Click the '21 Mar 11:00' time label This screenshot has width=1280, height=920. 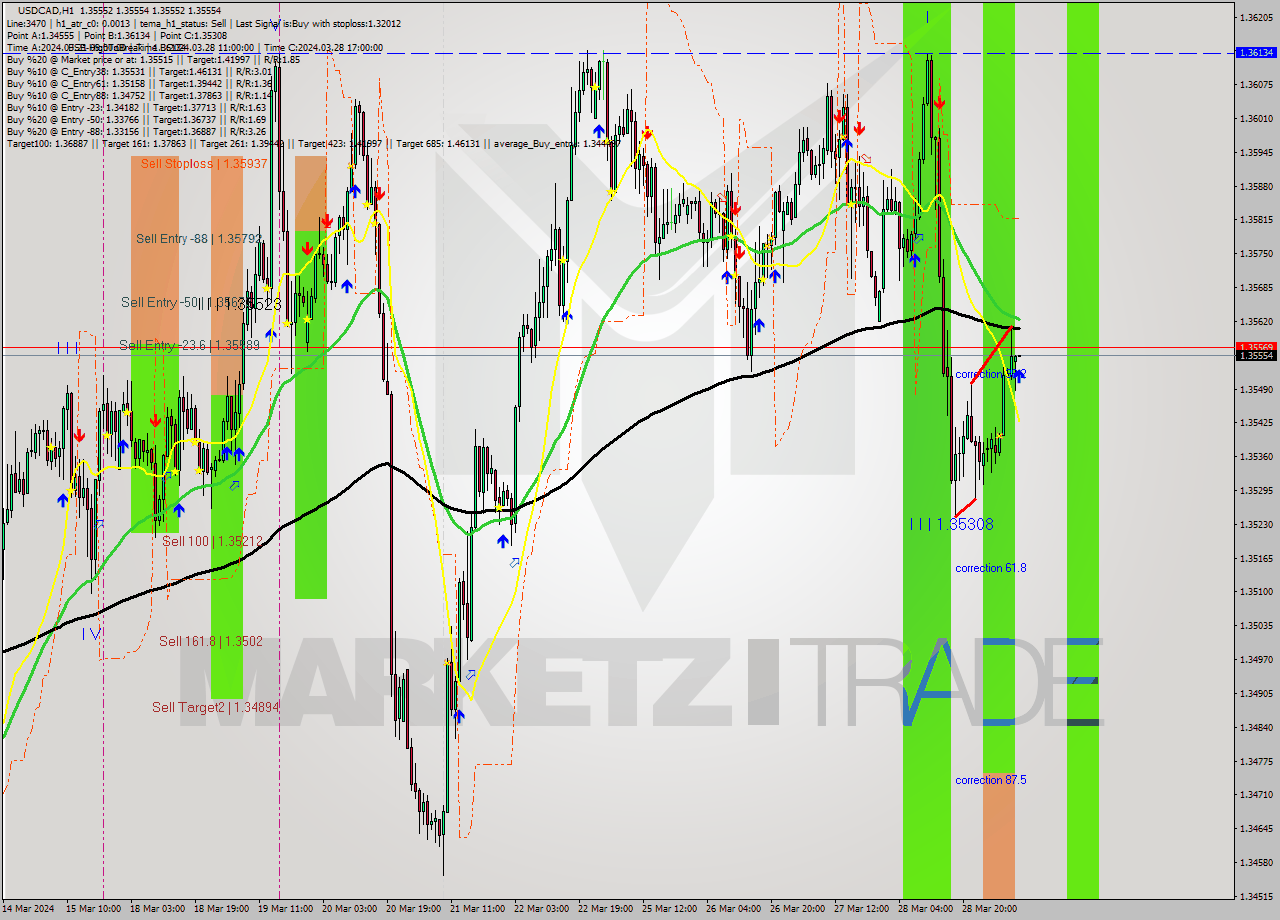pyautogui.click(x=478, y=909)
